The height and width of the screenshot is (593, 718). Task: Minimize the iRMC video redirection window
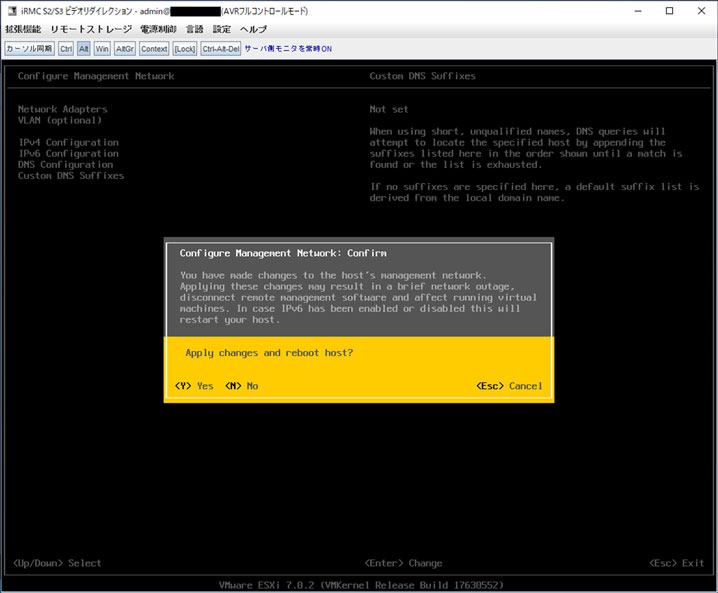(638, 11)
